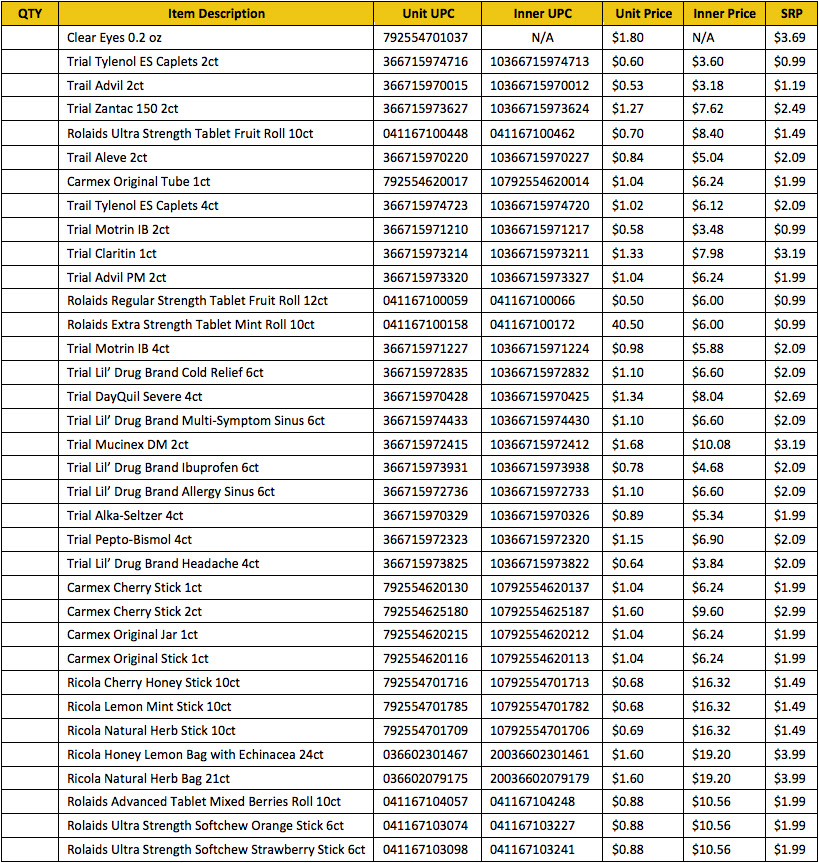This screenshot has height=863, width=819.
Task: Click Rolaids Ultra Strength Softchew Orange Stick 6ct
Action: [x=205, y=826]
